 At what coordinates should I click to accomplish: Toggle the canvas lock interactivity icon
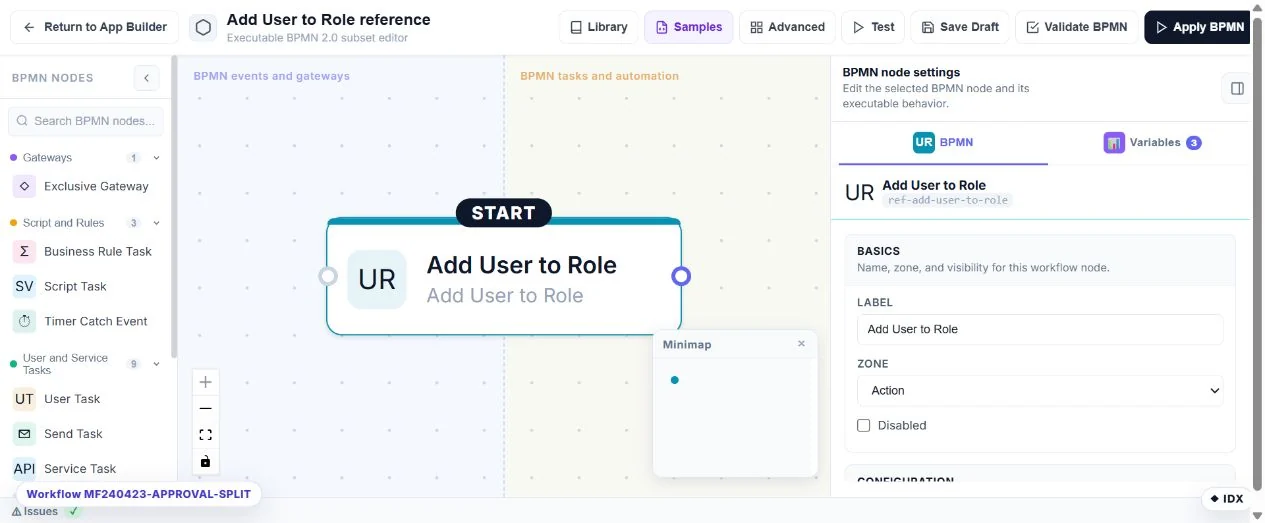205,461
